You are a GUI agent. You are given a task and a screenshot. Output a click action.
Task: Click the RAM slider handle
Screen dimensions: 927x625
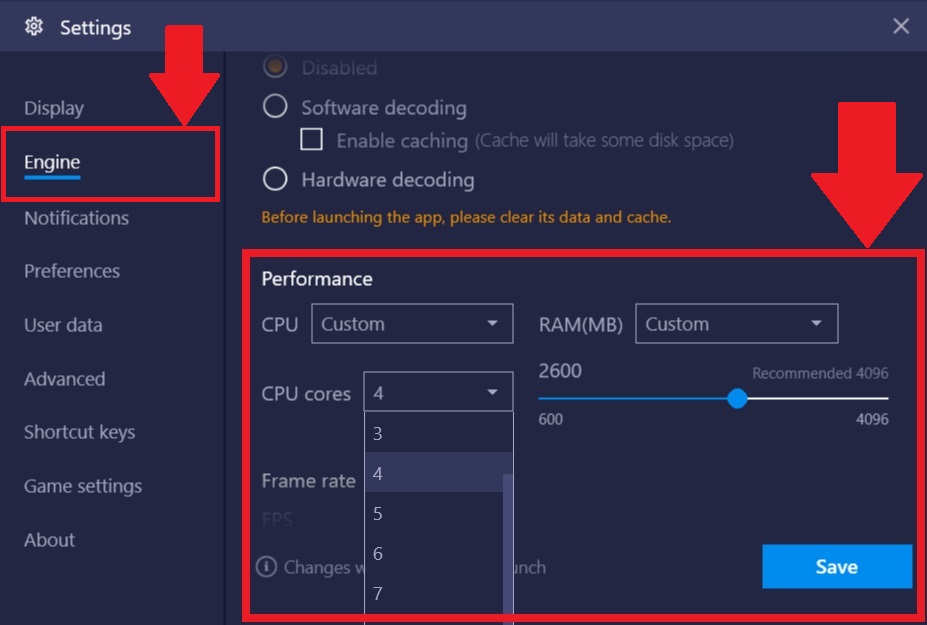737,399
